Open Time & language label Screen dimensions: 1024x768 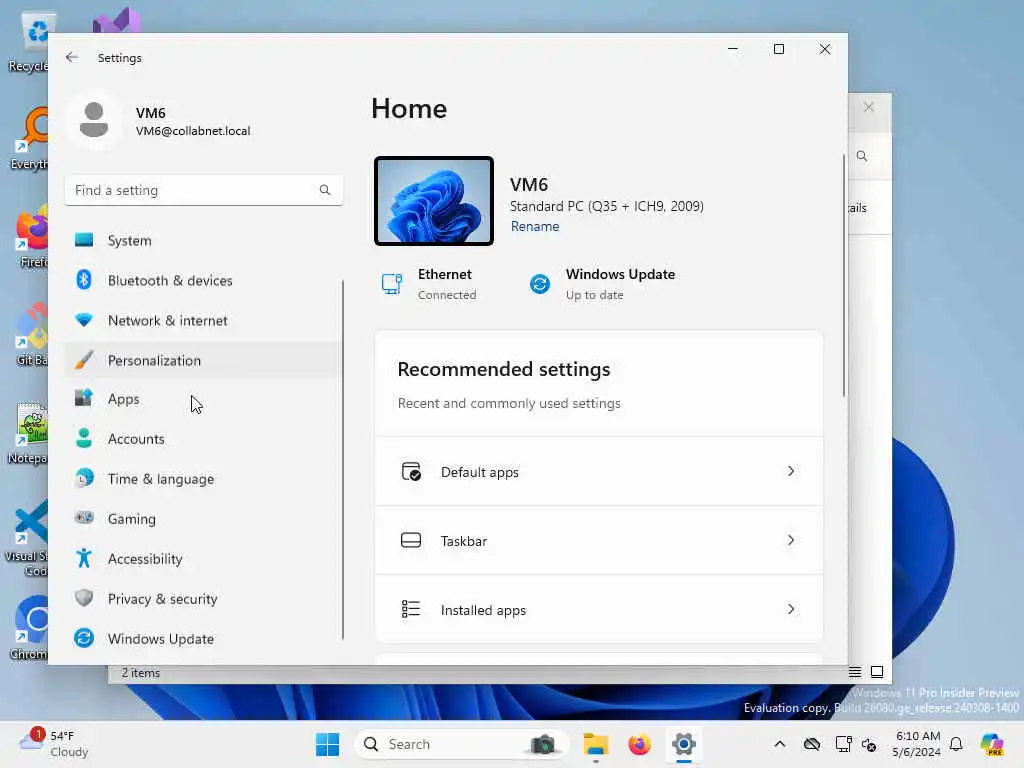(x=161, y=479)
